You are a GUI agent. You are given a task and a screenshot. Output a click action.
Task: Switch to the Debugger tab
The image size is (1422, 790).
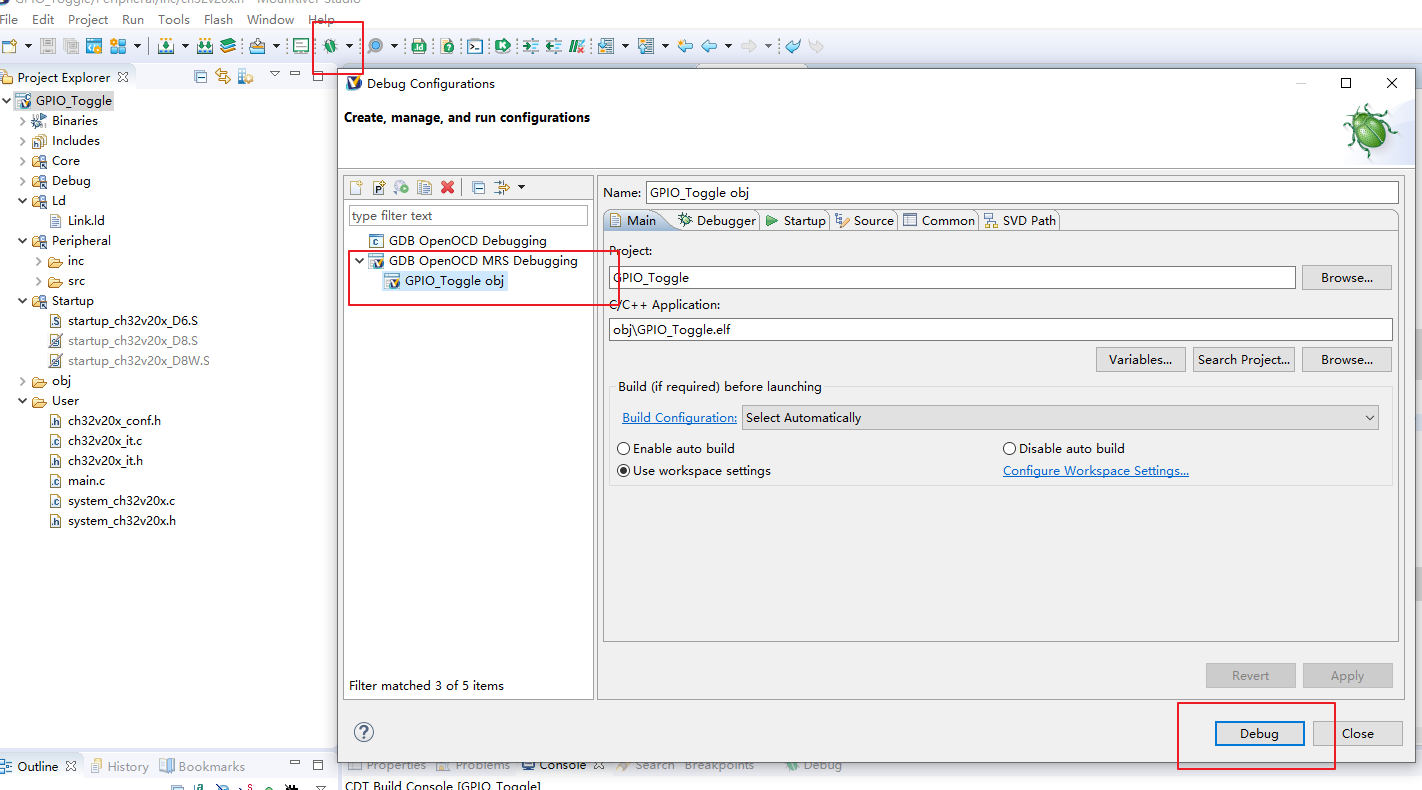tap(717, 220)
